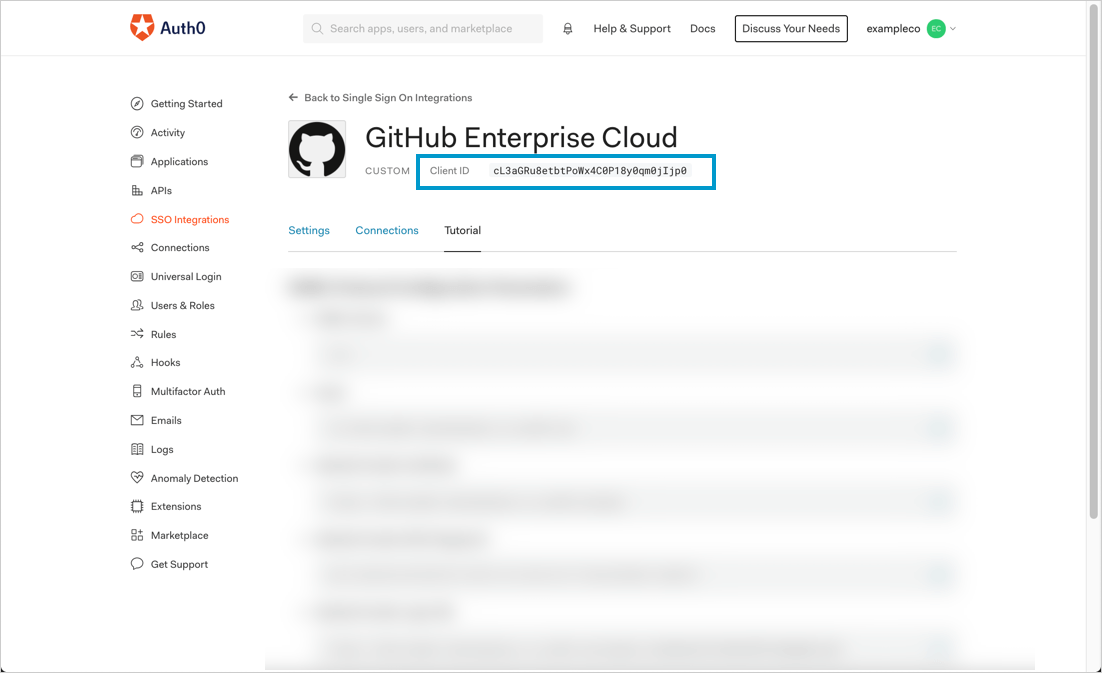Viewport: 1102px width, 673px height.
Task: Click the Rules shuffle icon
Action: coord(137,334)
